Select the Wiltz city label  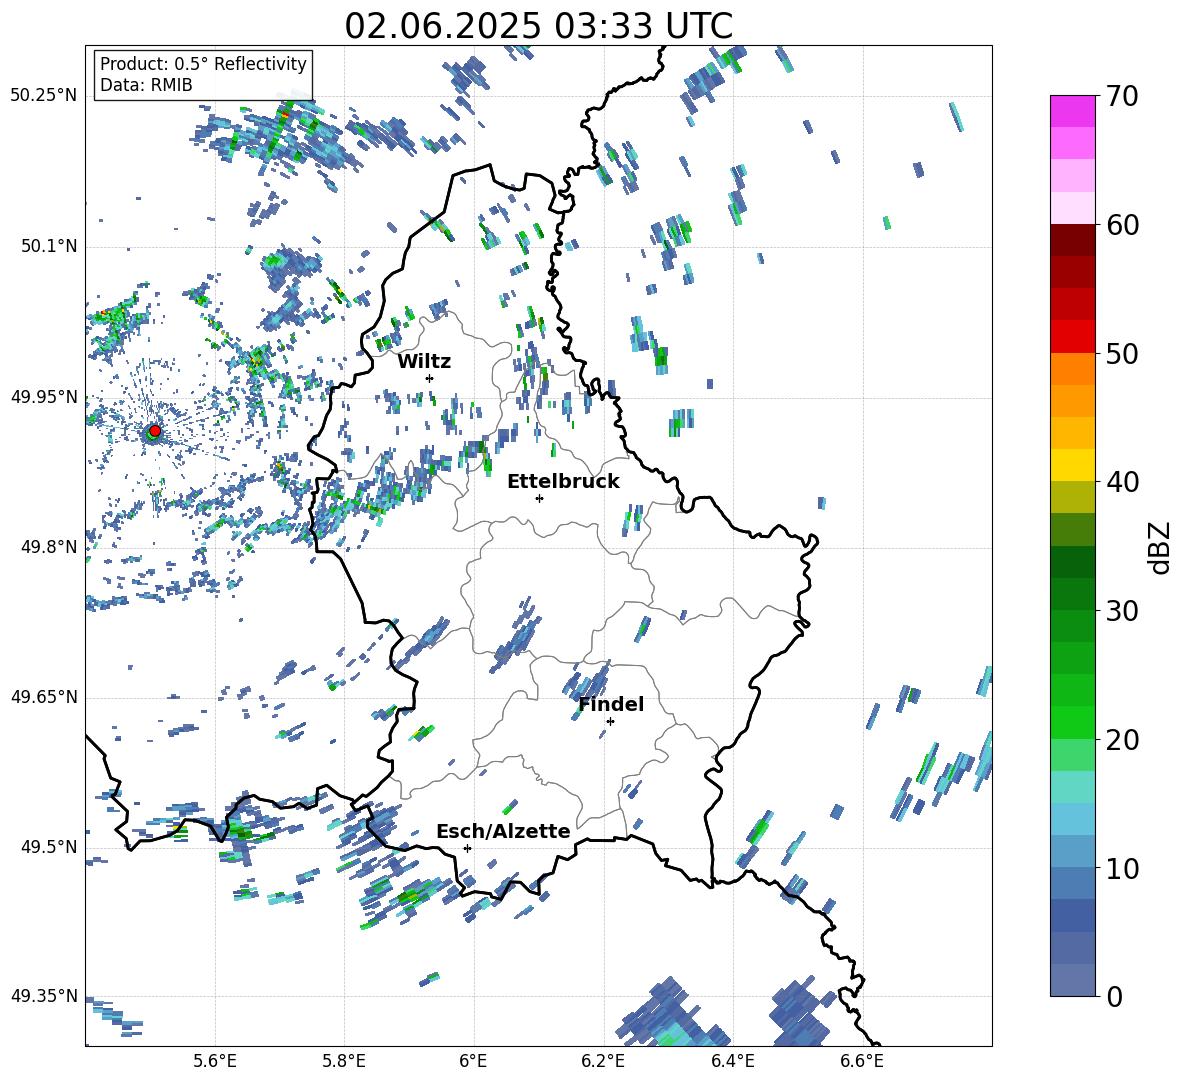[424, 362]
